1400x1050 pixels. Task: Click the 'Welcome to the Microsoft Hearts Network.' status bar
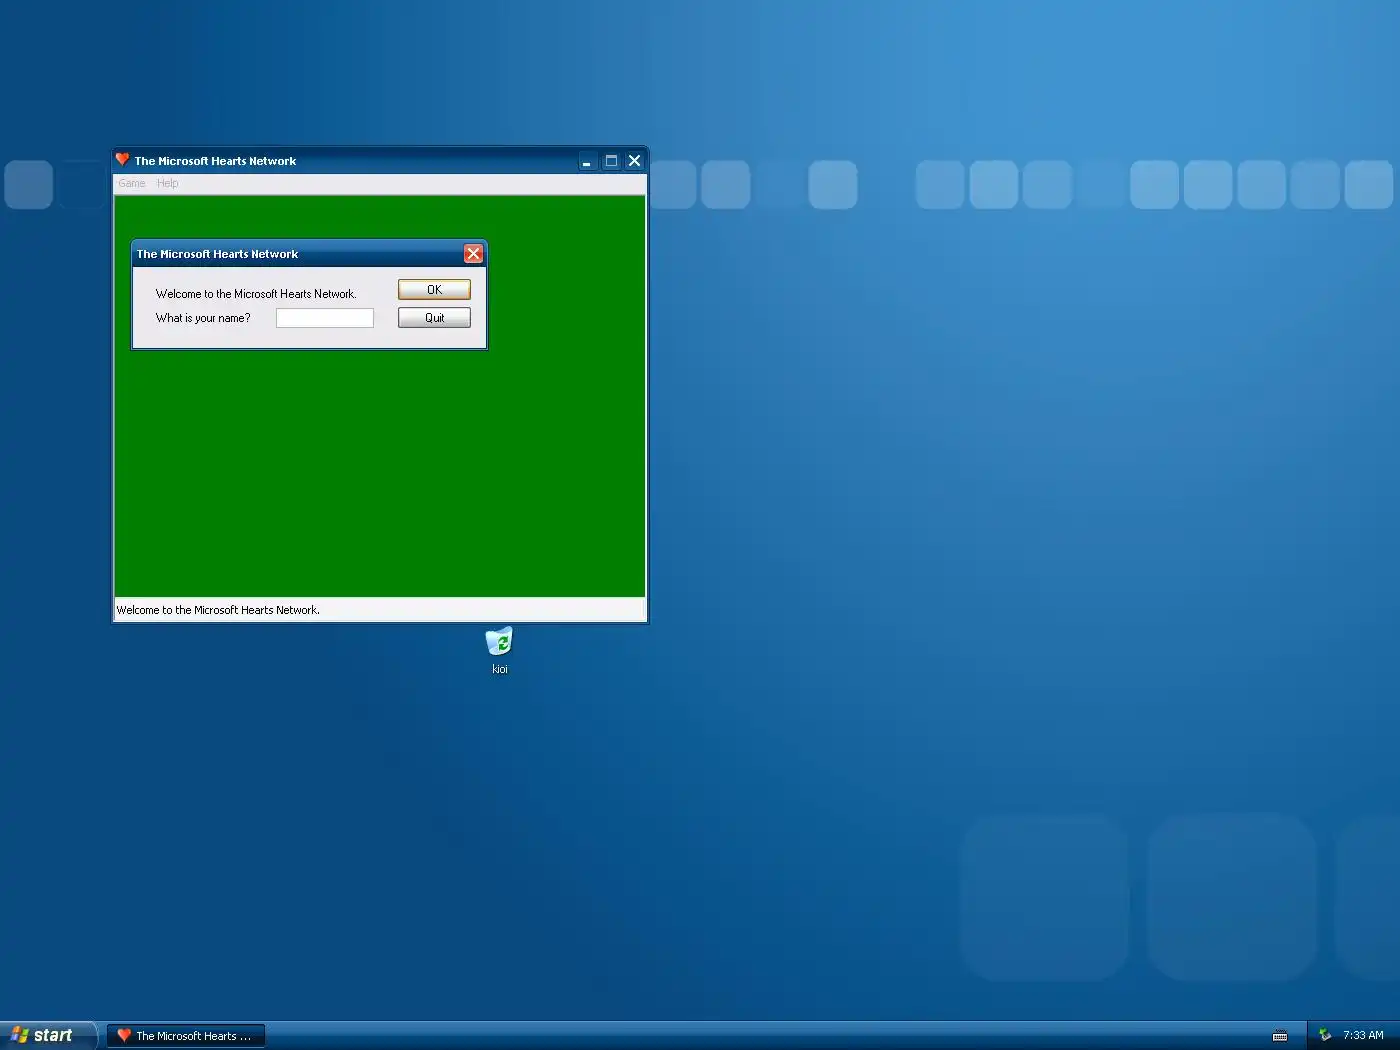[379, 610]
